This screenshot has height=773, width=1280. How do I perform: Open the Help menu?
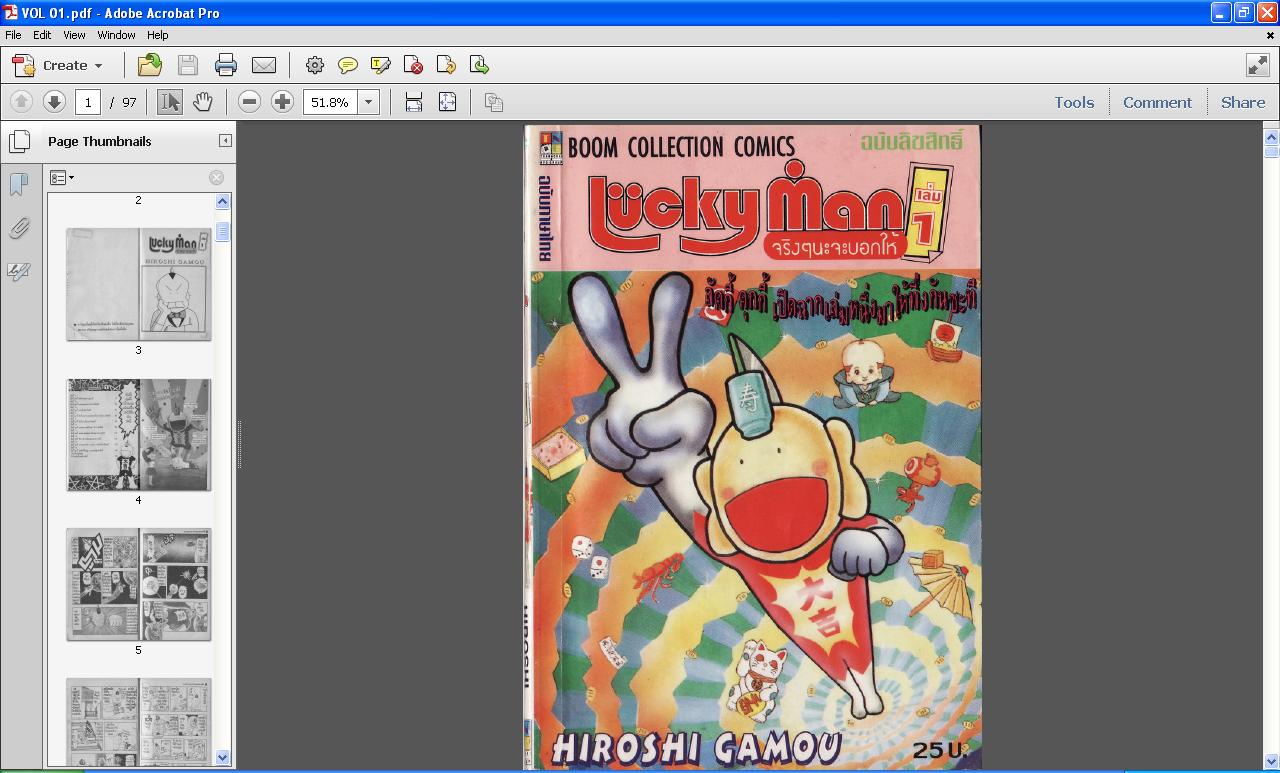158,35
